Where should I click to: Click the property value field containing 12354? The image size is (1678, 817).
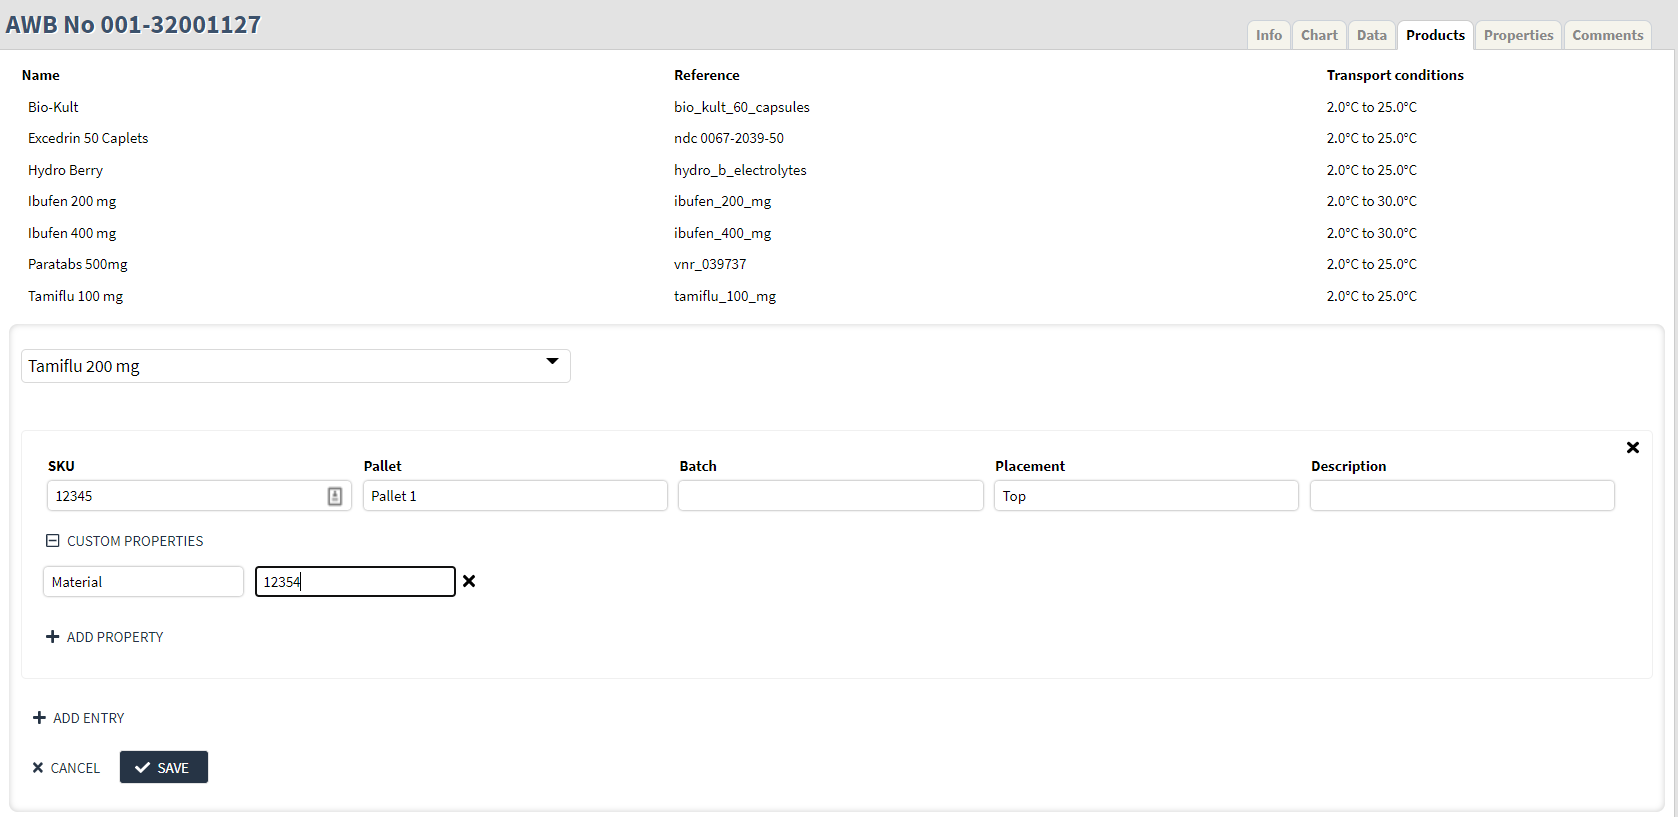355,582
